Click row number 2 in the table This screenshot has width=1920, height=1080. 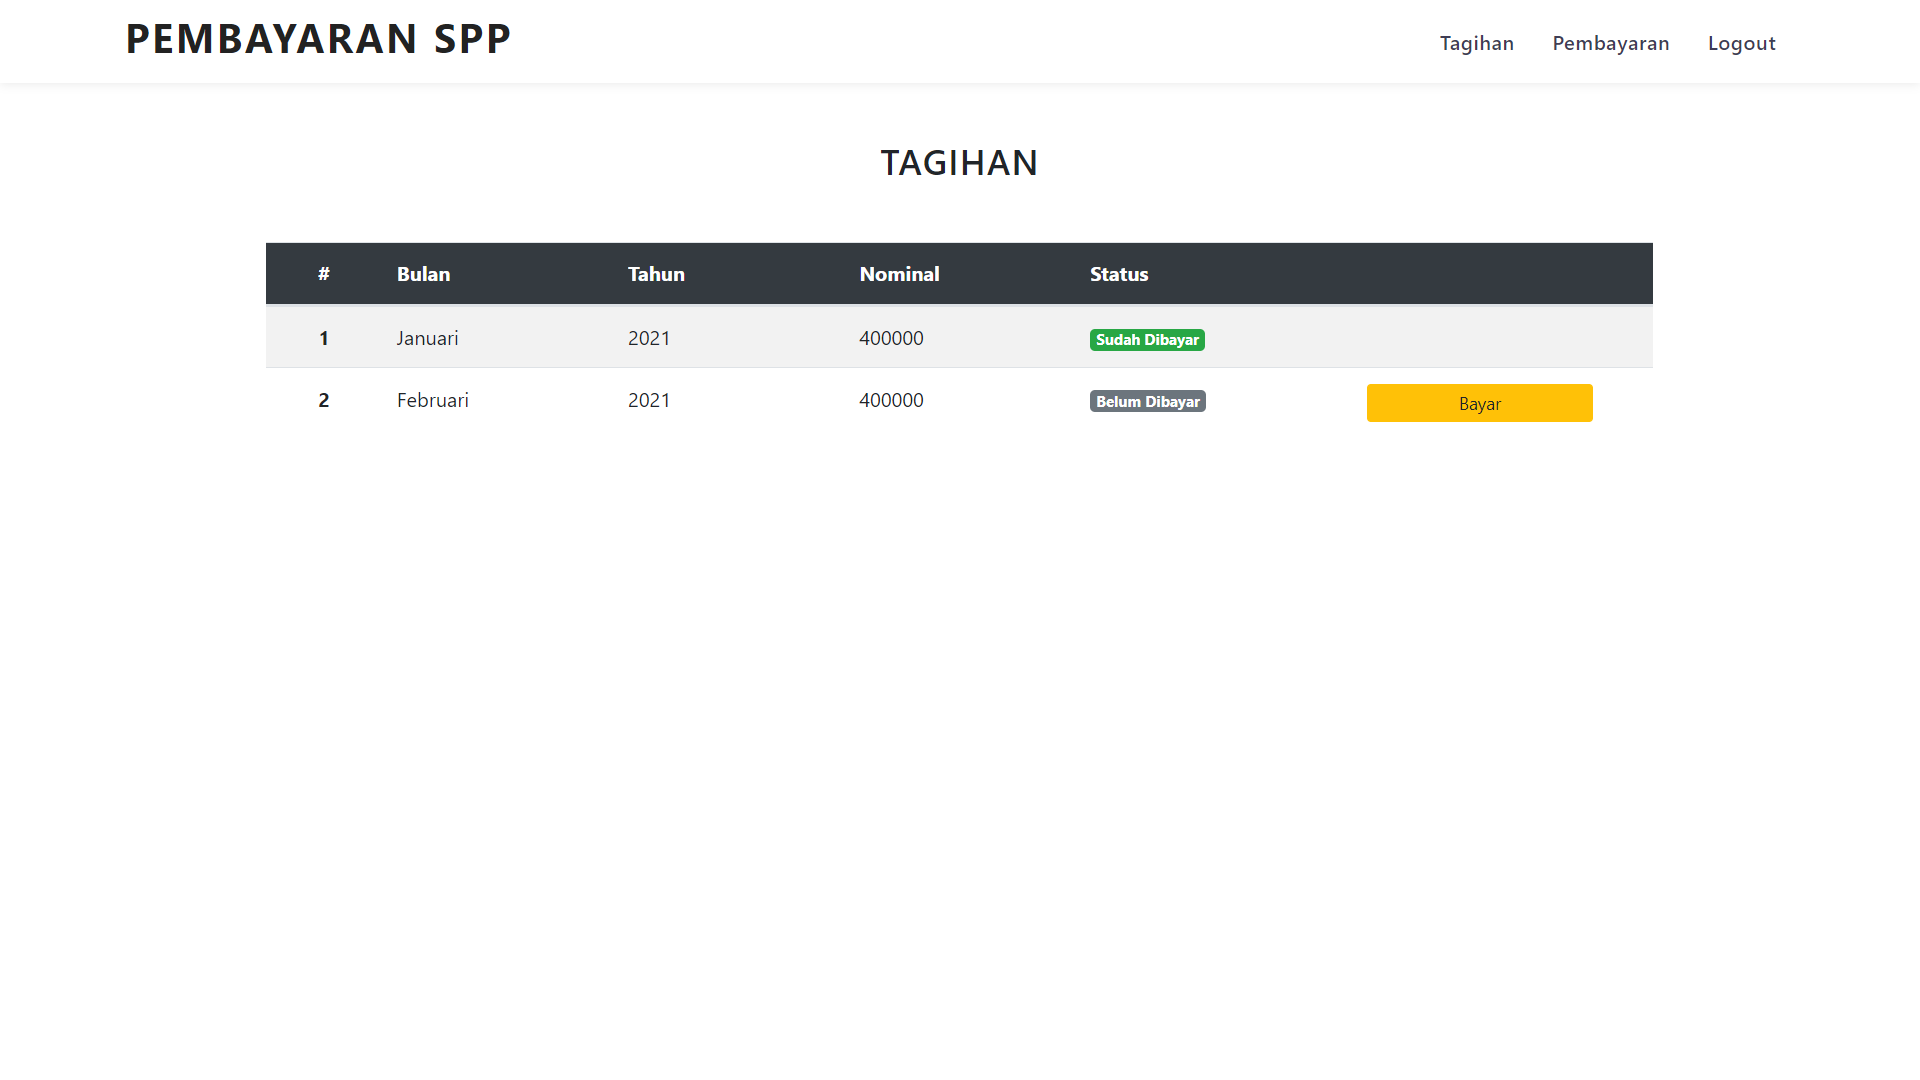(x=324, y=400)
